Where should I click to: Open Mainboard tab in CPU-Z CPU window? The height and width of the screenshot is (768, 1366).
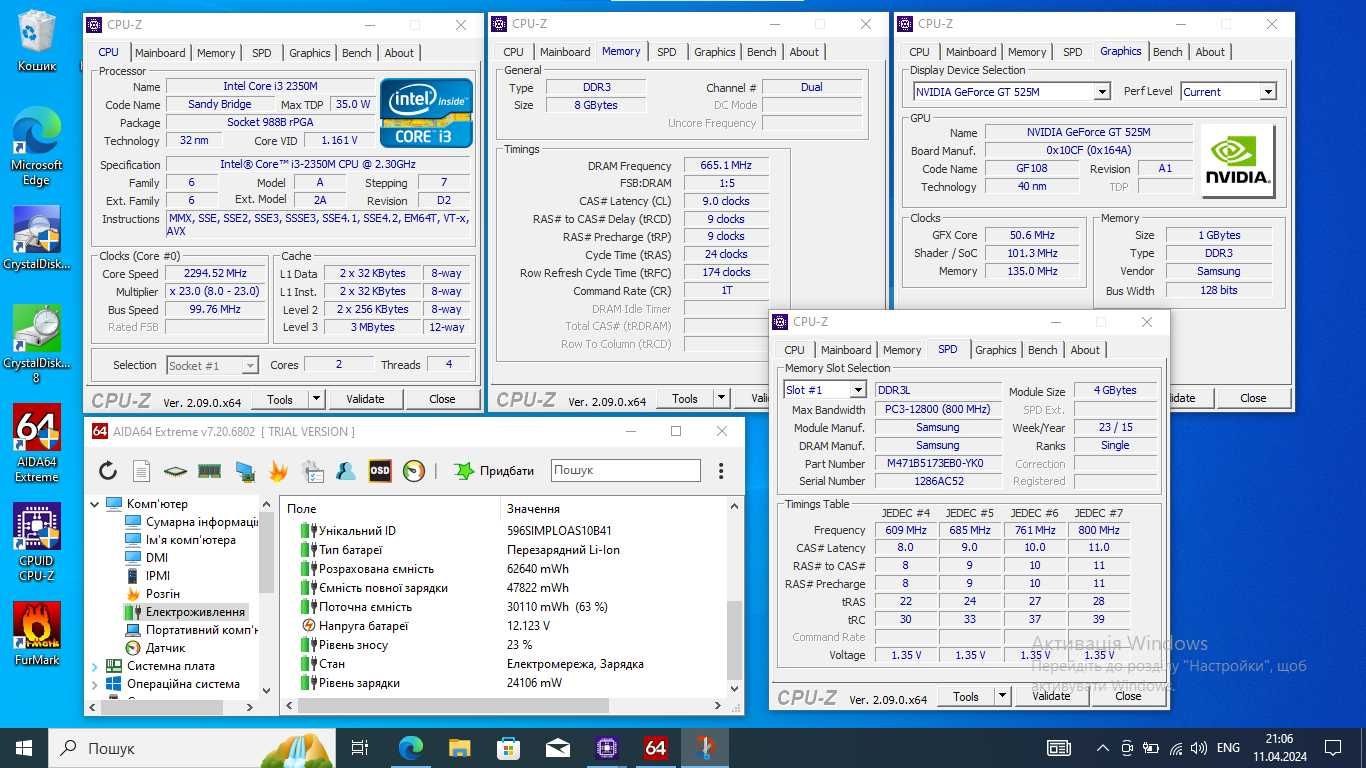160,53
